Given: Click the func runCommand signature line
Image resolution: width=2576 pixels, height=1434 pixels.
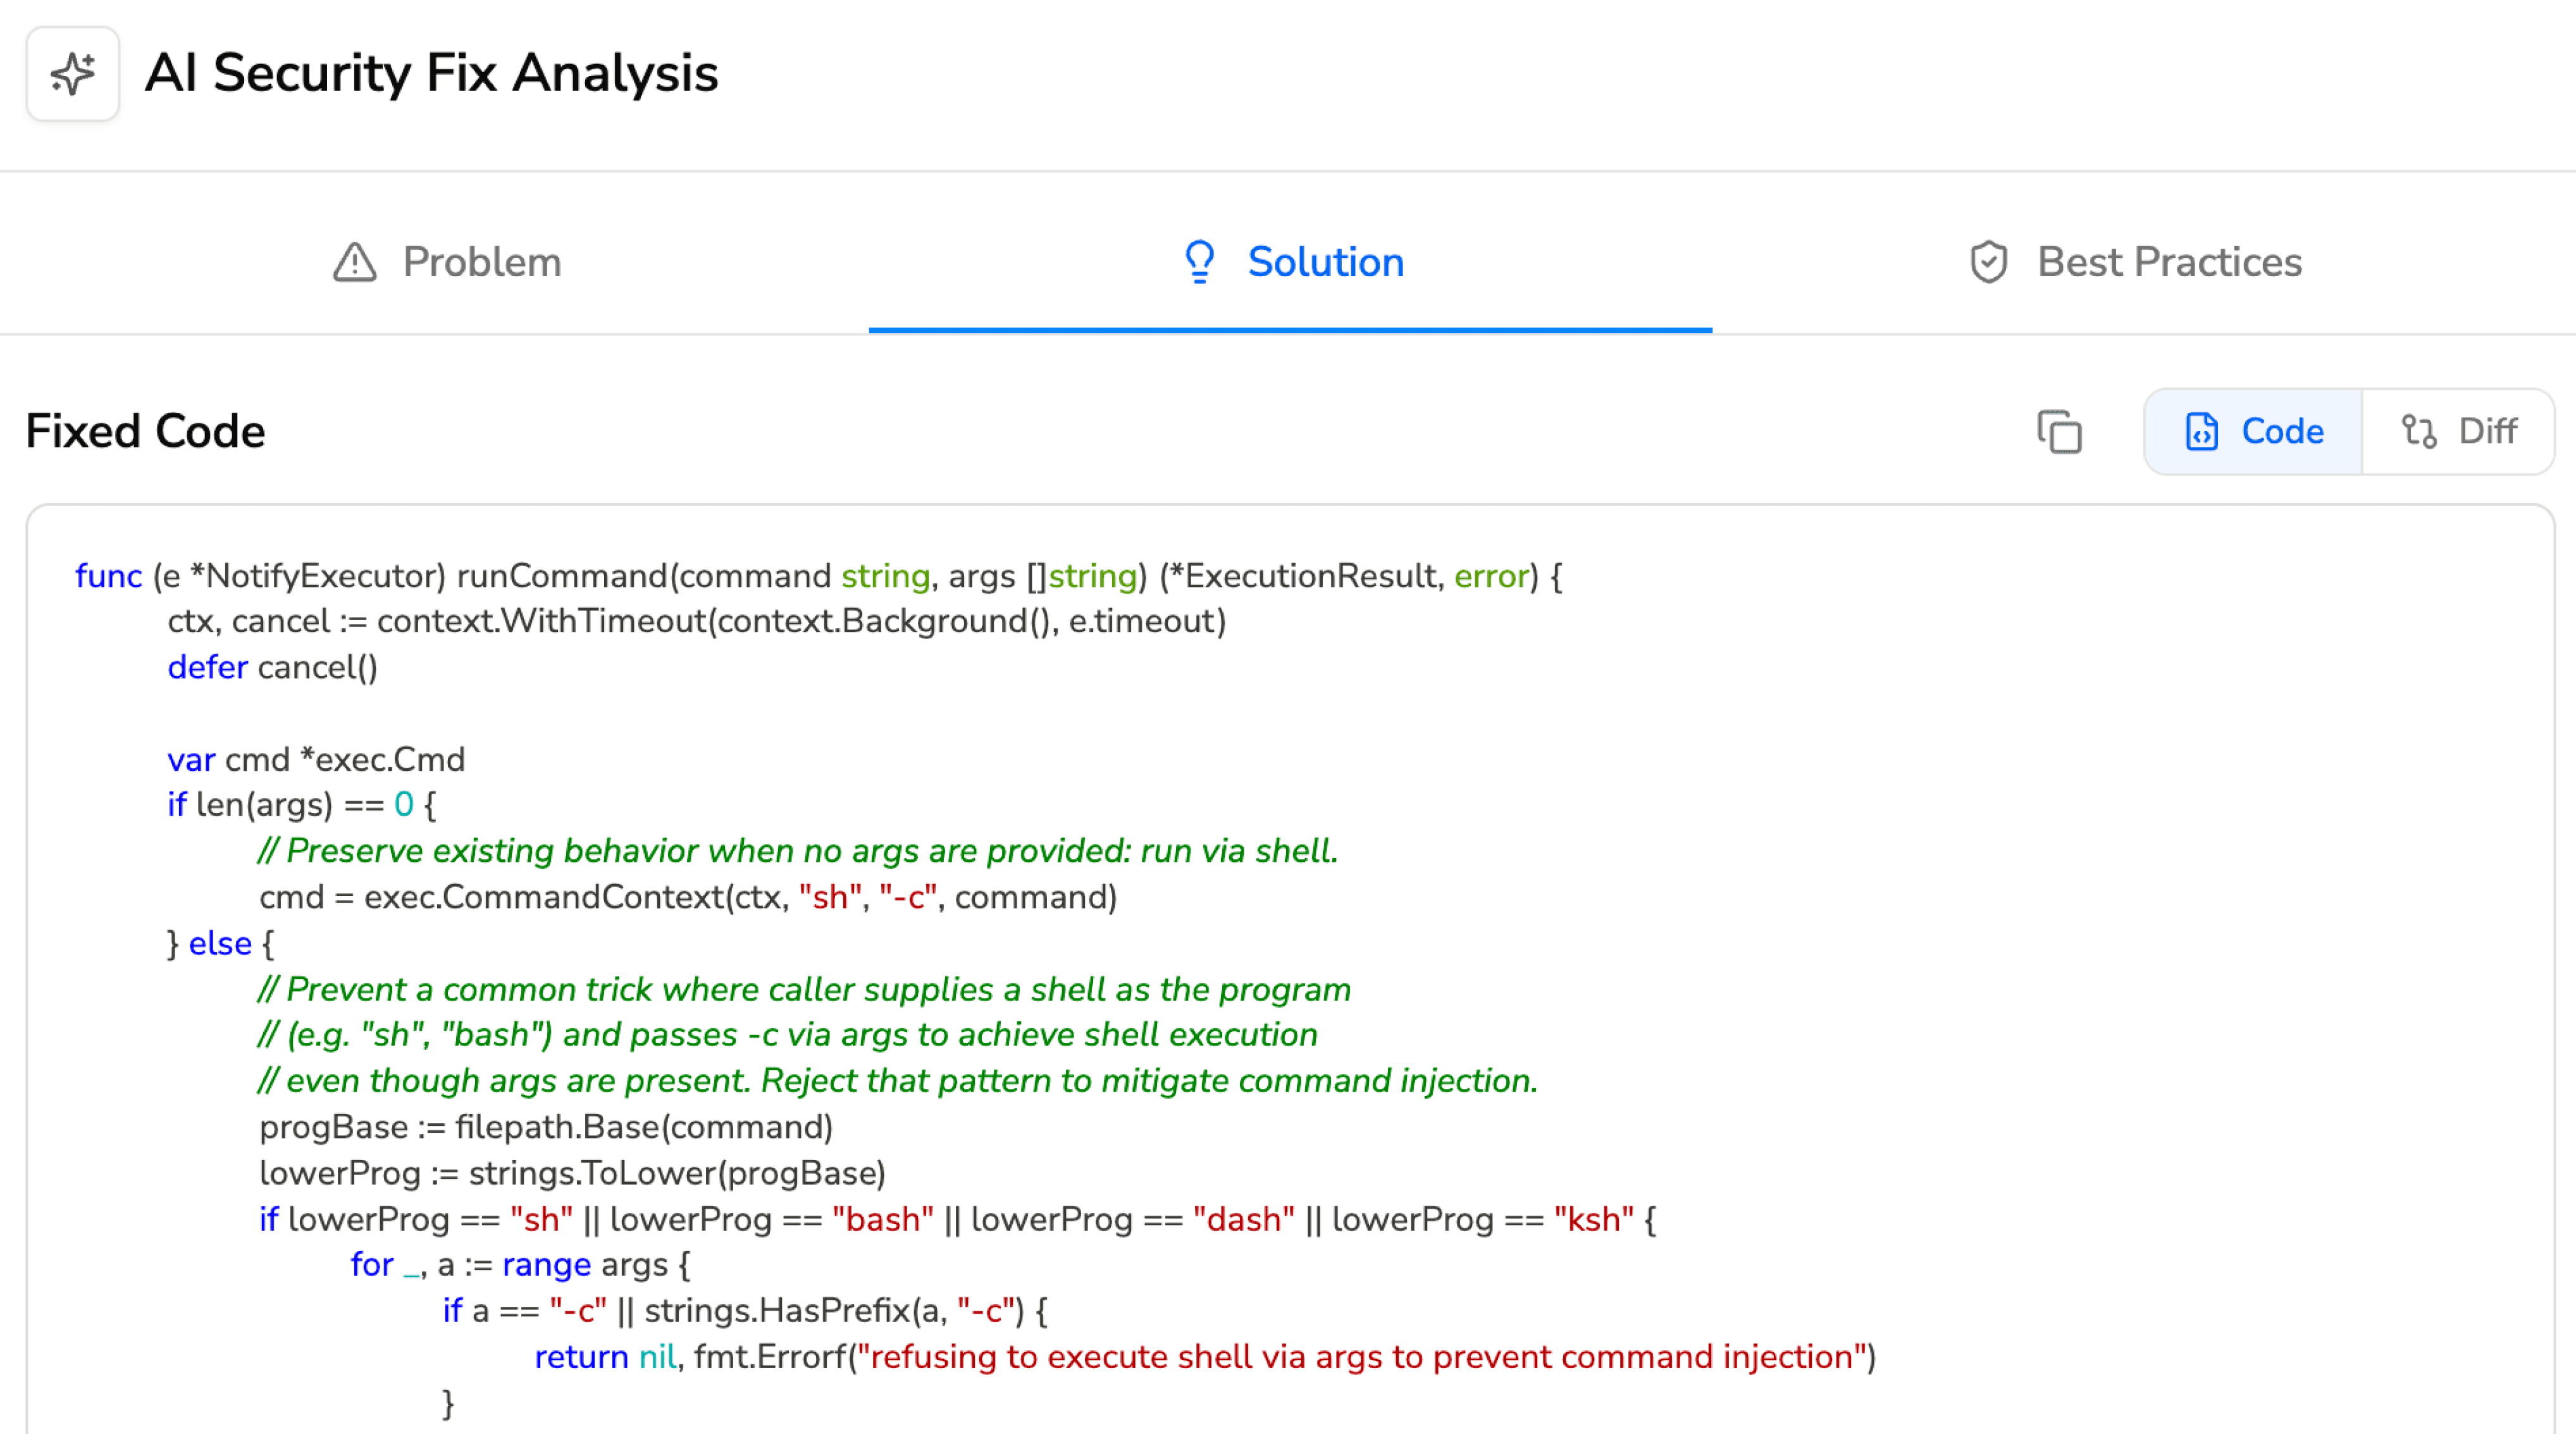Looking at the screenshot, I should pos(817,576).
